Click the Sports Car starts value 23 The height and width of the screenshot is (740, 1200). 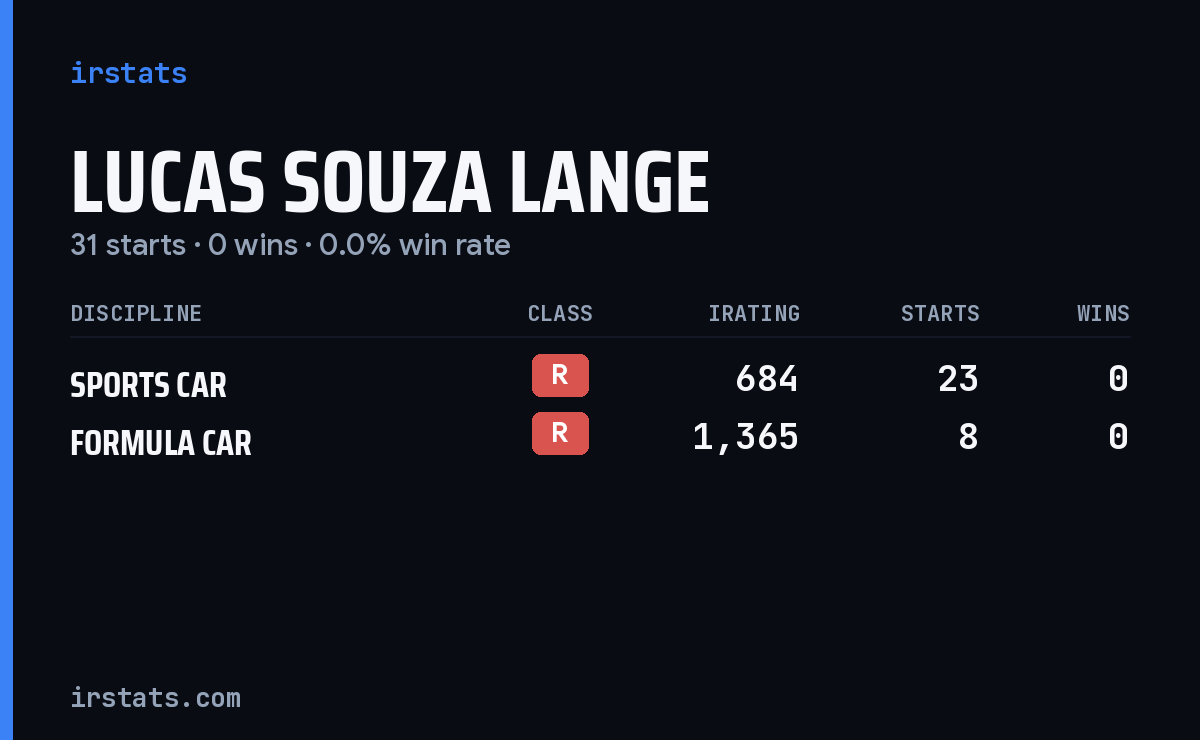click(x=958, y=379)
